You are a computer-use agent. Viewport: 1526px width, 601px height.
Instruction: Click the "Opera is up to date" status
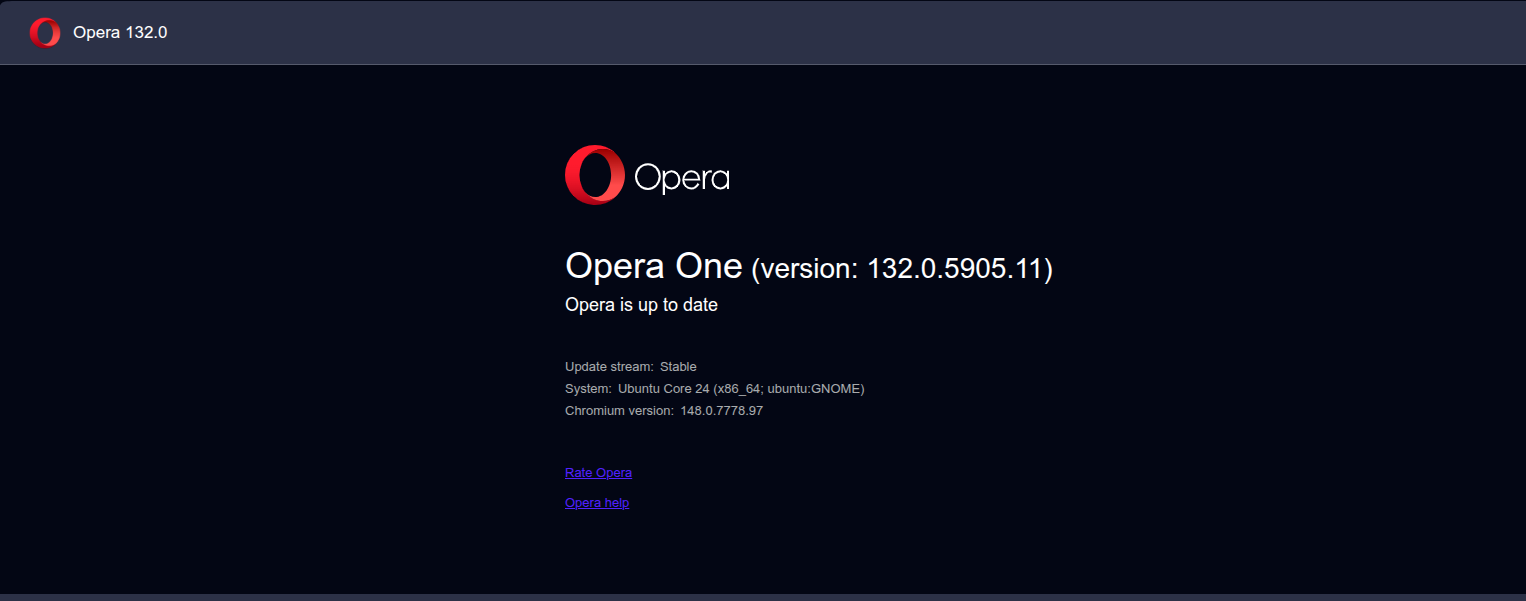coord(641,305)
